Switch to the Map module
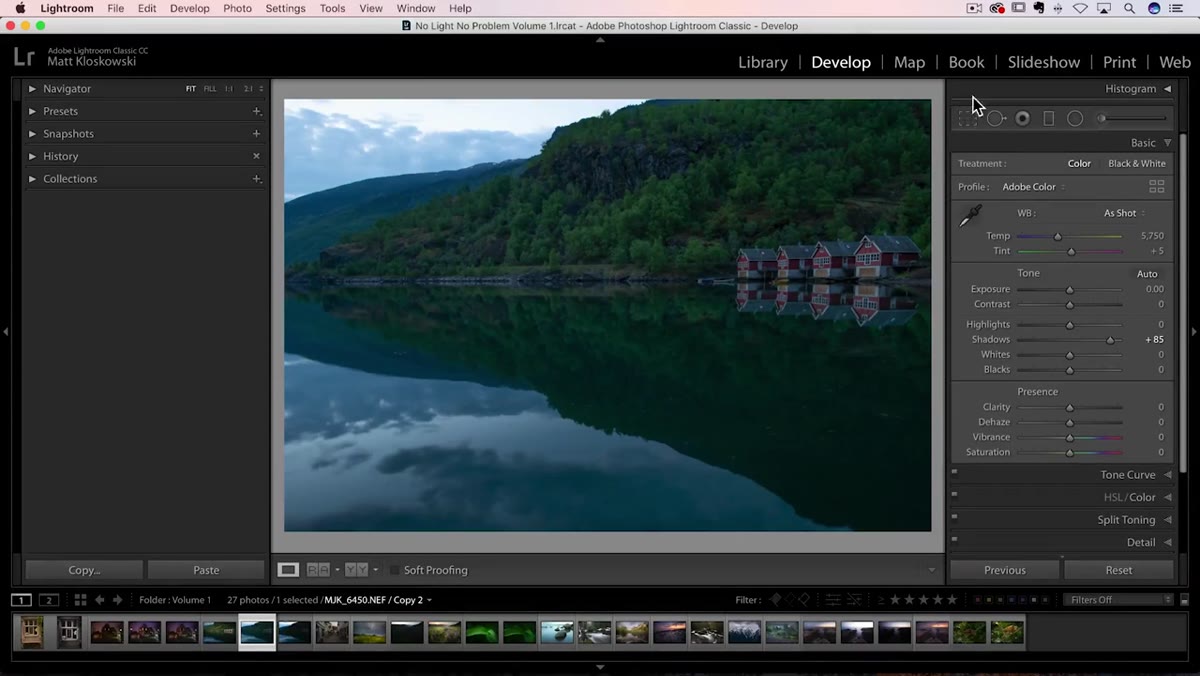Screen dimensions: 1200x676 909,62
